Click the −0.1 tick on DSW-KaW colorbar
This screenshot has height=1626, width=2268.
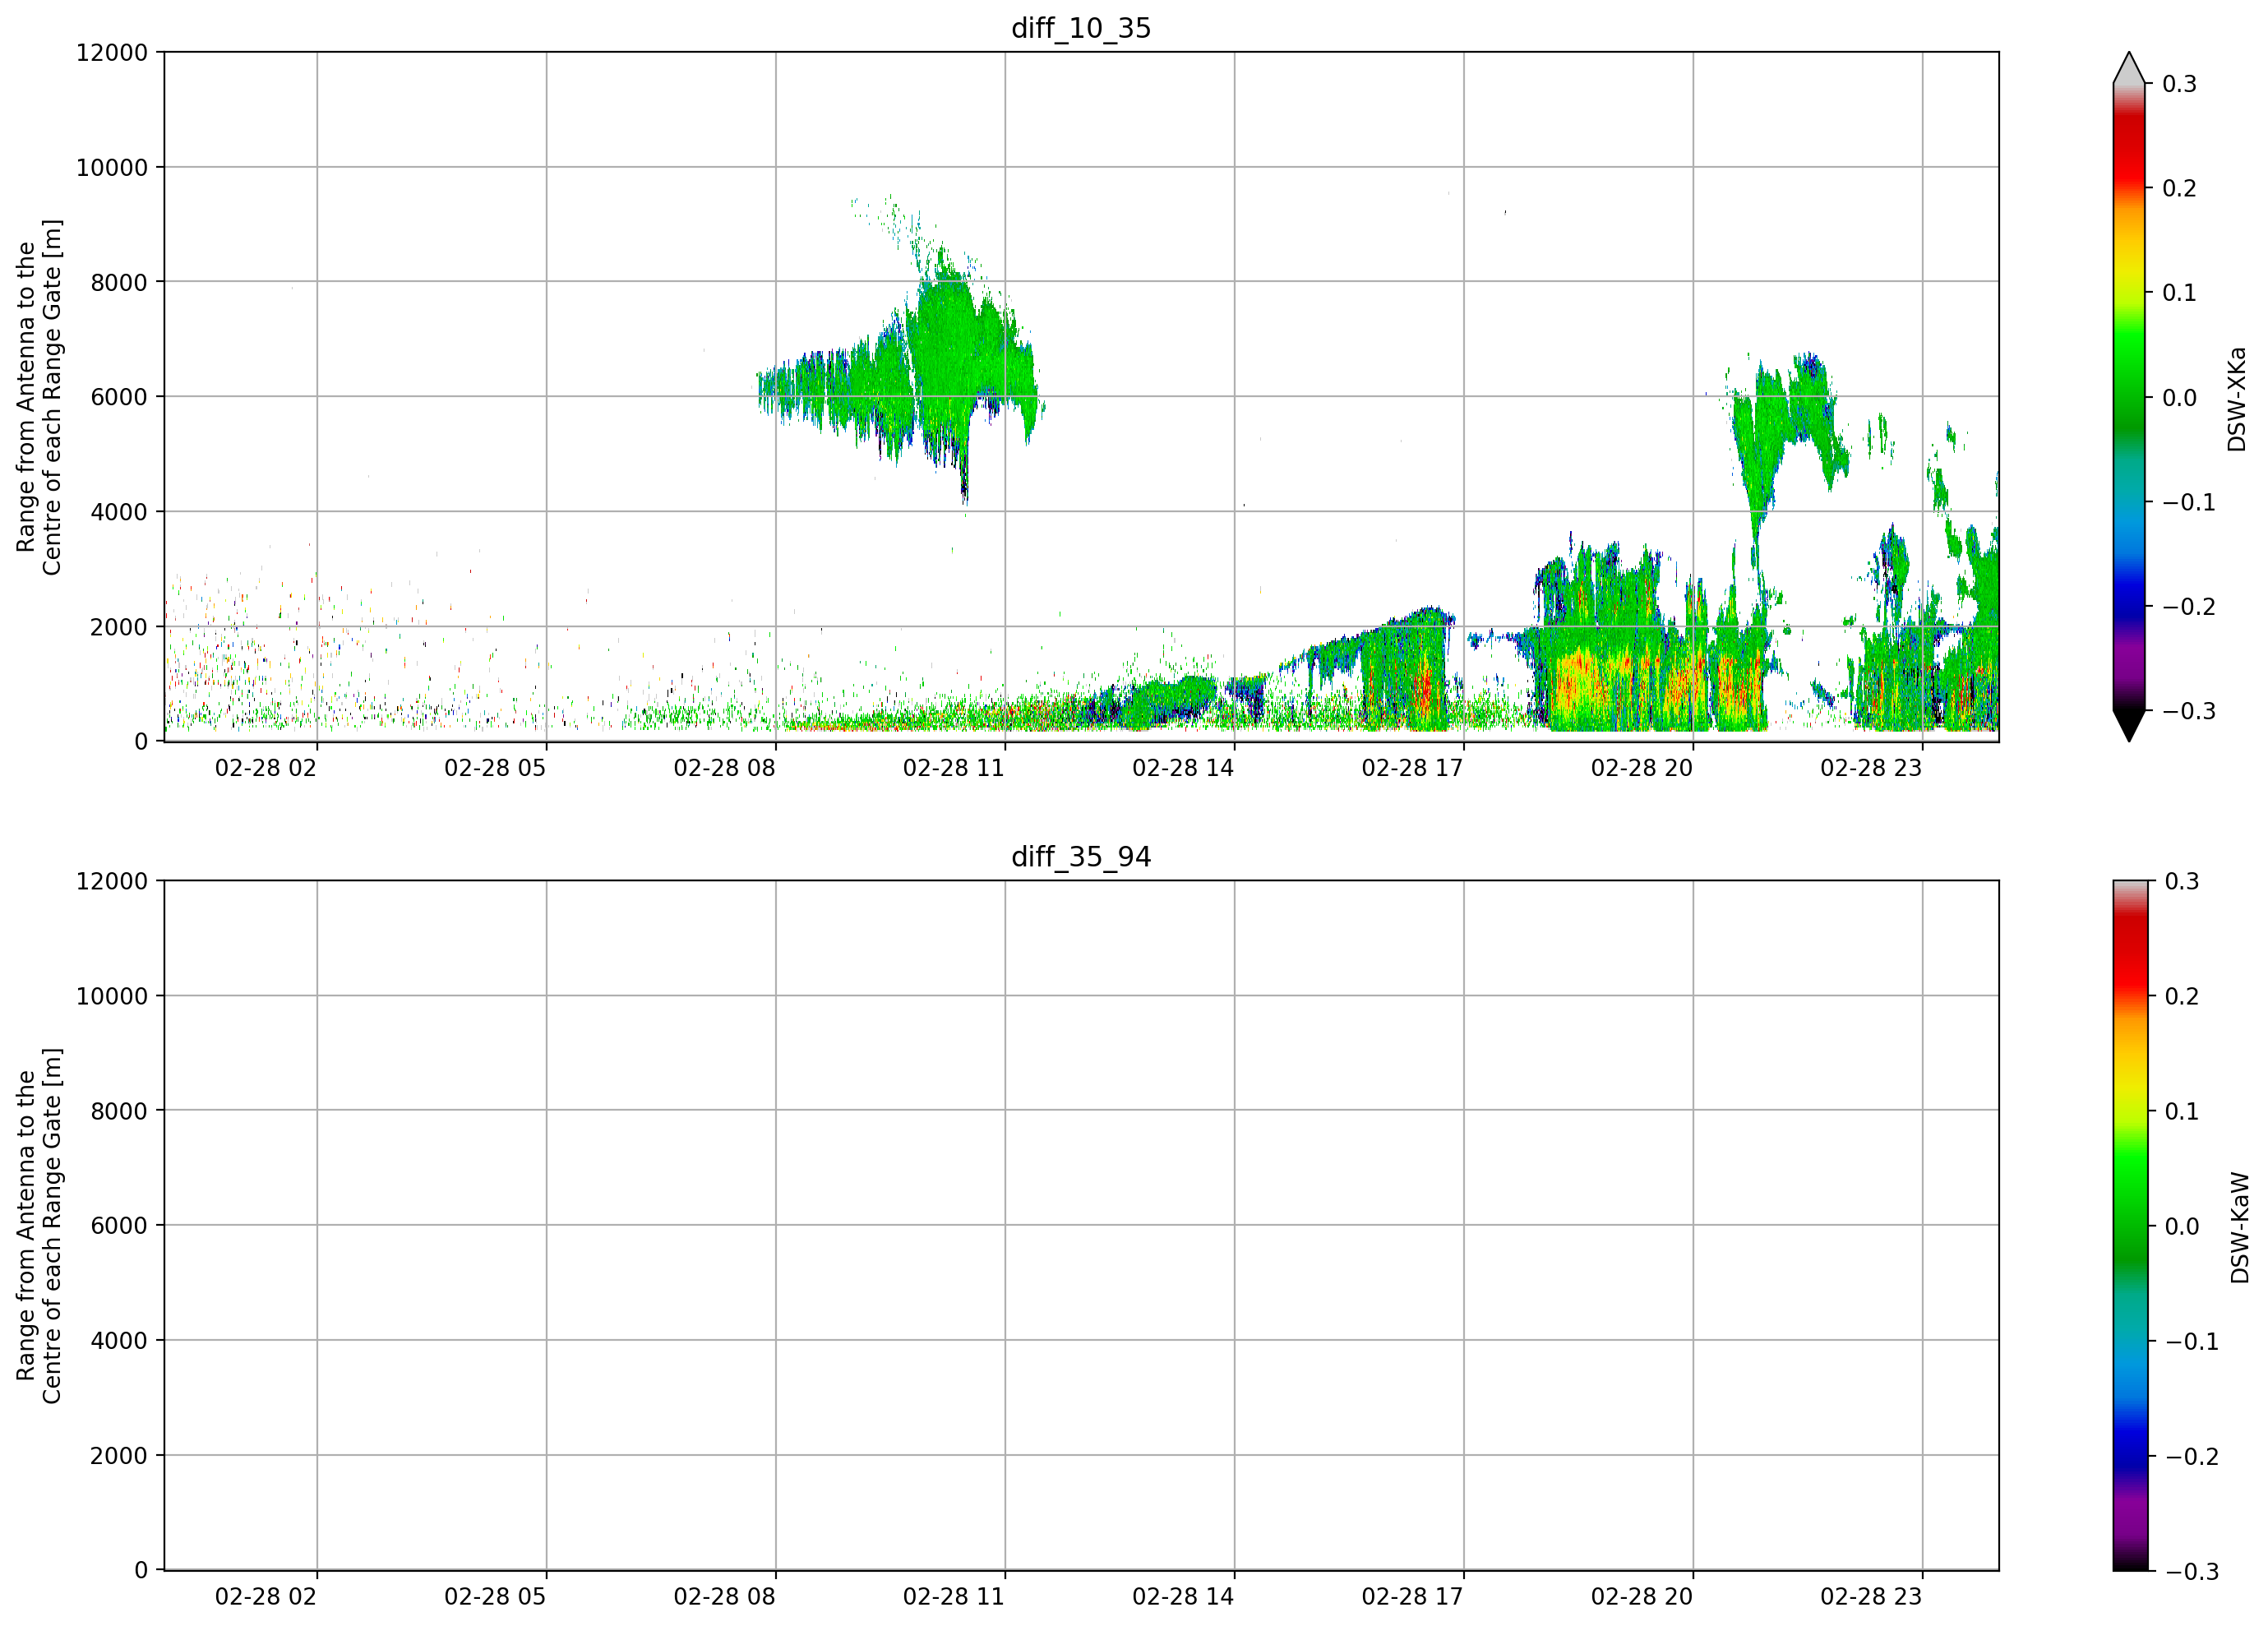(2192, 1341)
